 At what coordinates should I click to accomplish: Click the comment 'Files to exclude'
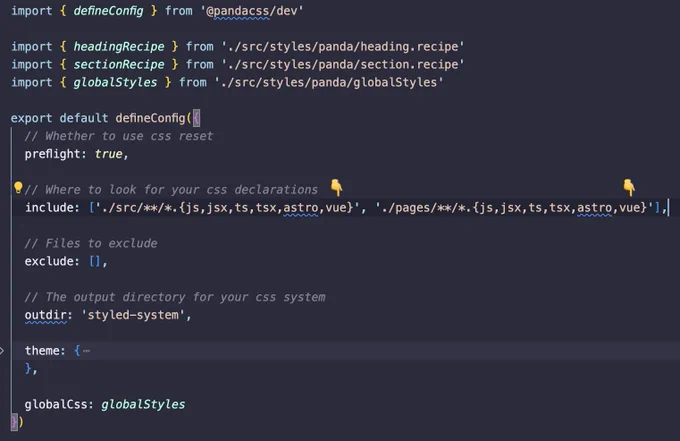(x=91, y=243)
